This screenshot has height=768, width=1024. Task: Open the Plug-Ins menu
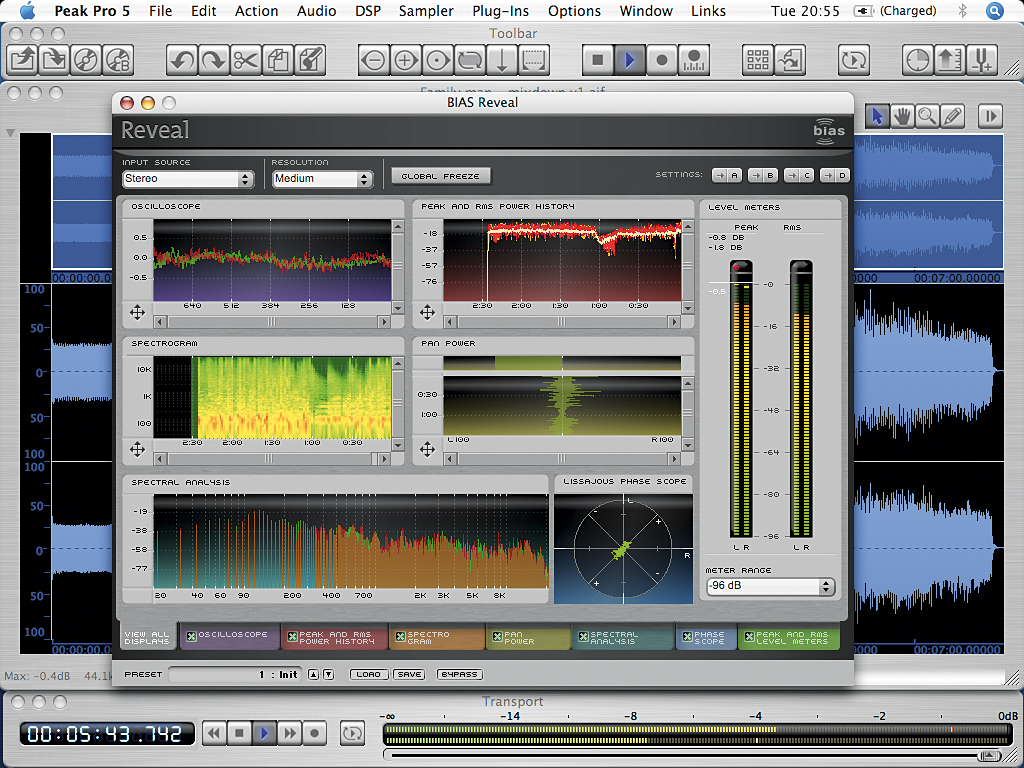500,11
